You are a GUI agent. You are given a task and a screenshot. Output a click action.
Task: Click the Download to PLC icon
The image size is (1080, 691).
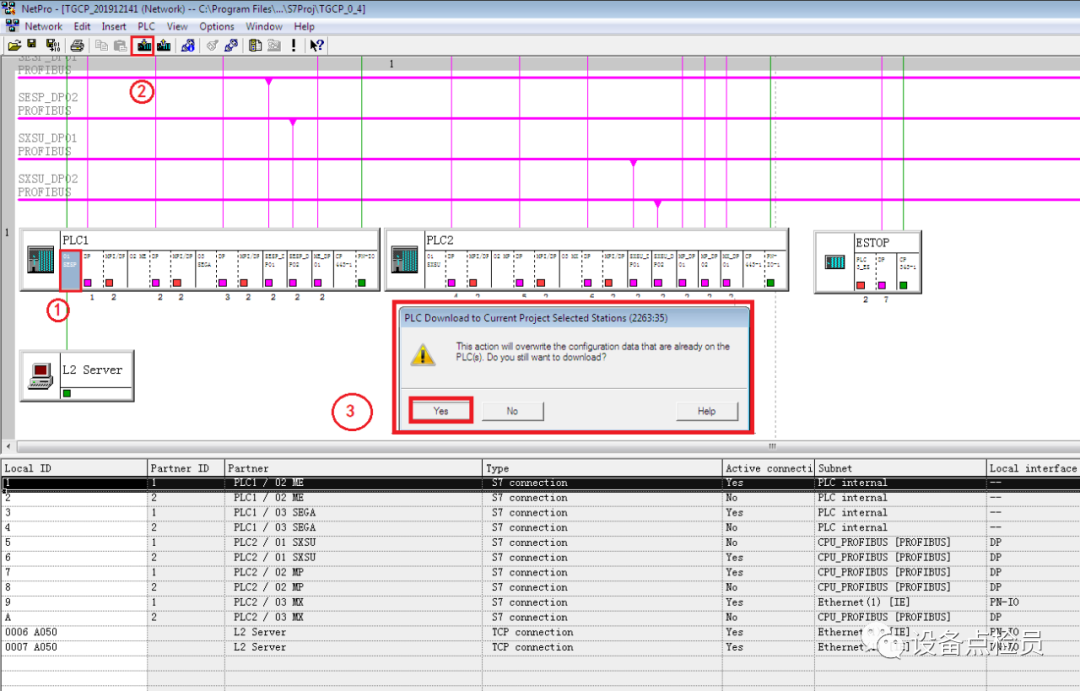(143, 45)
